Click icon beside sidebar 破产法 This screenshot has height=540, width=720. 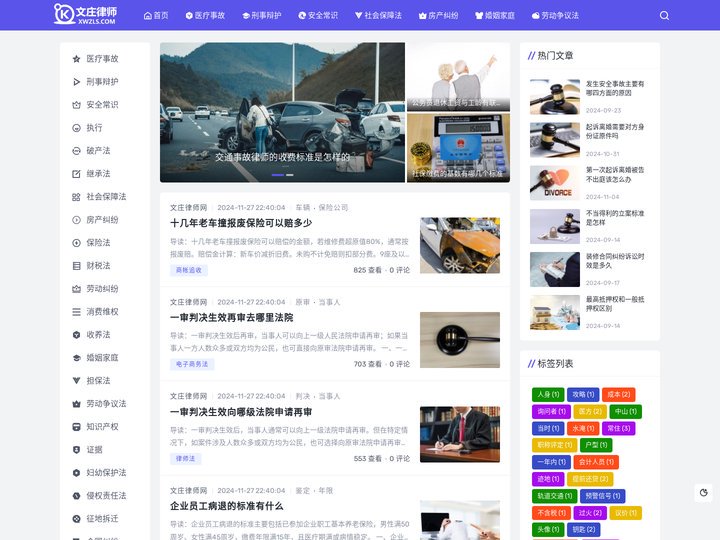point(76,151)
